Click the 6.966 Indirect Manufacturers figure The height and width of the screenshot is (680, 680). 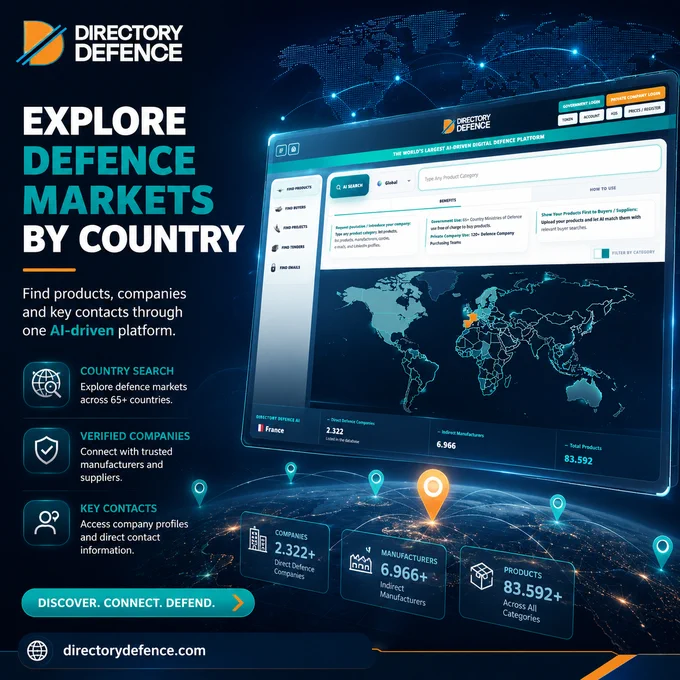(x=446, y=445)
